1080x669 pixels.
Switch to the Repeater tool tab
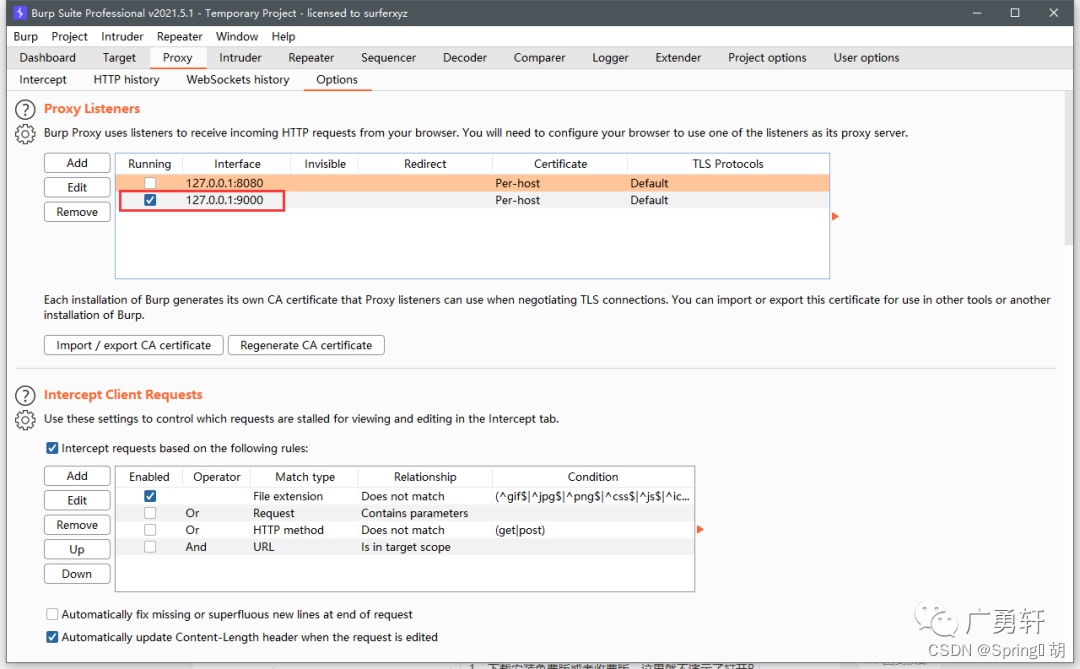tap(311, 58)
